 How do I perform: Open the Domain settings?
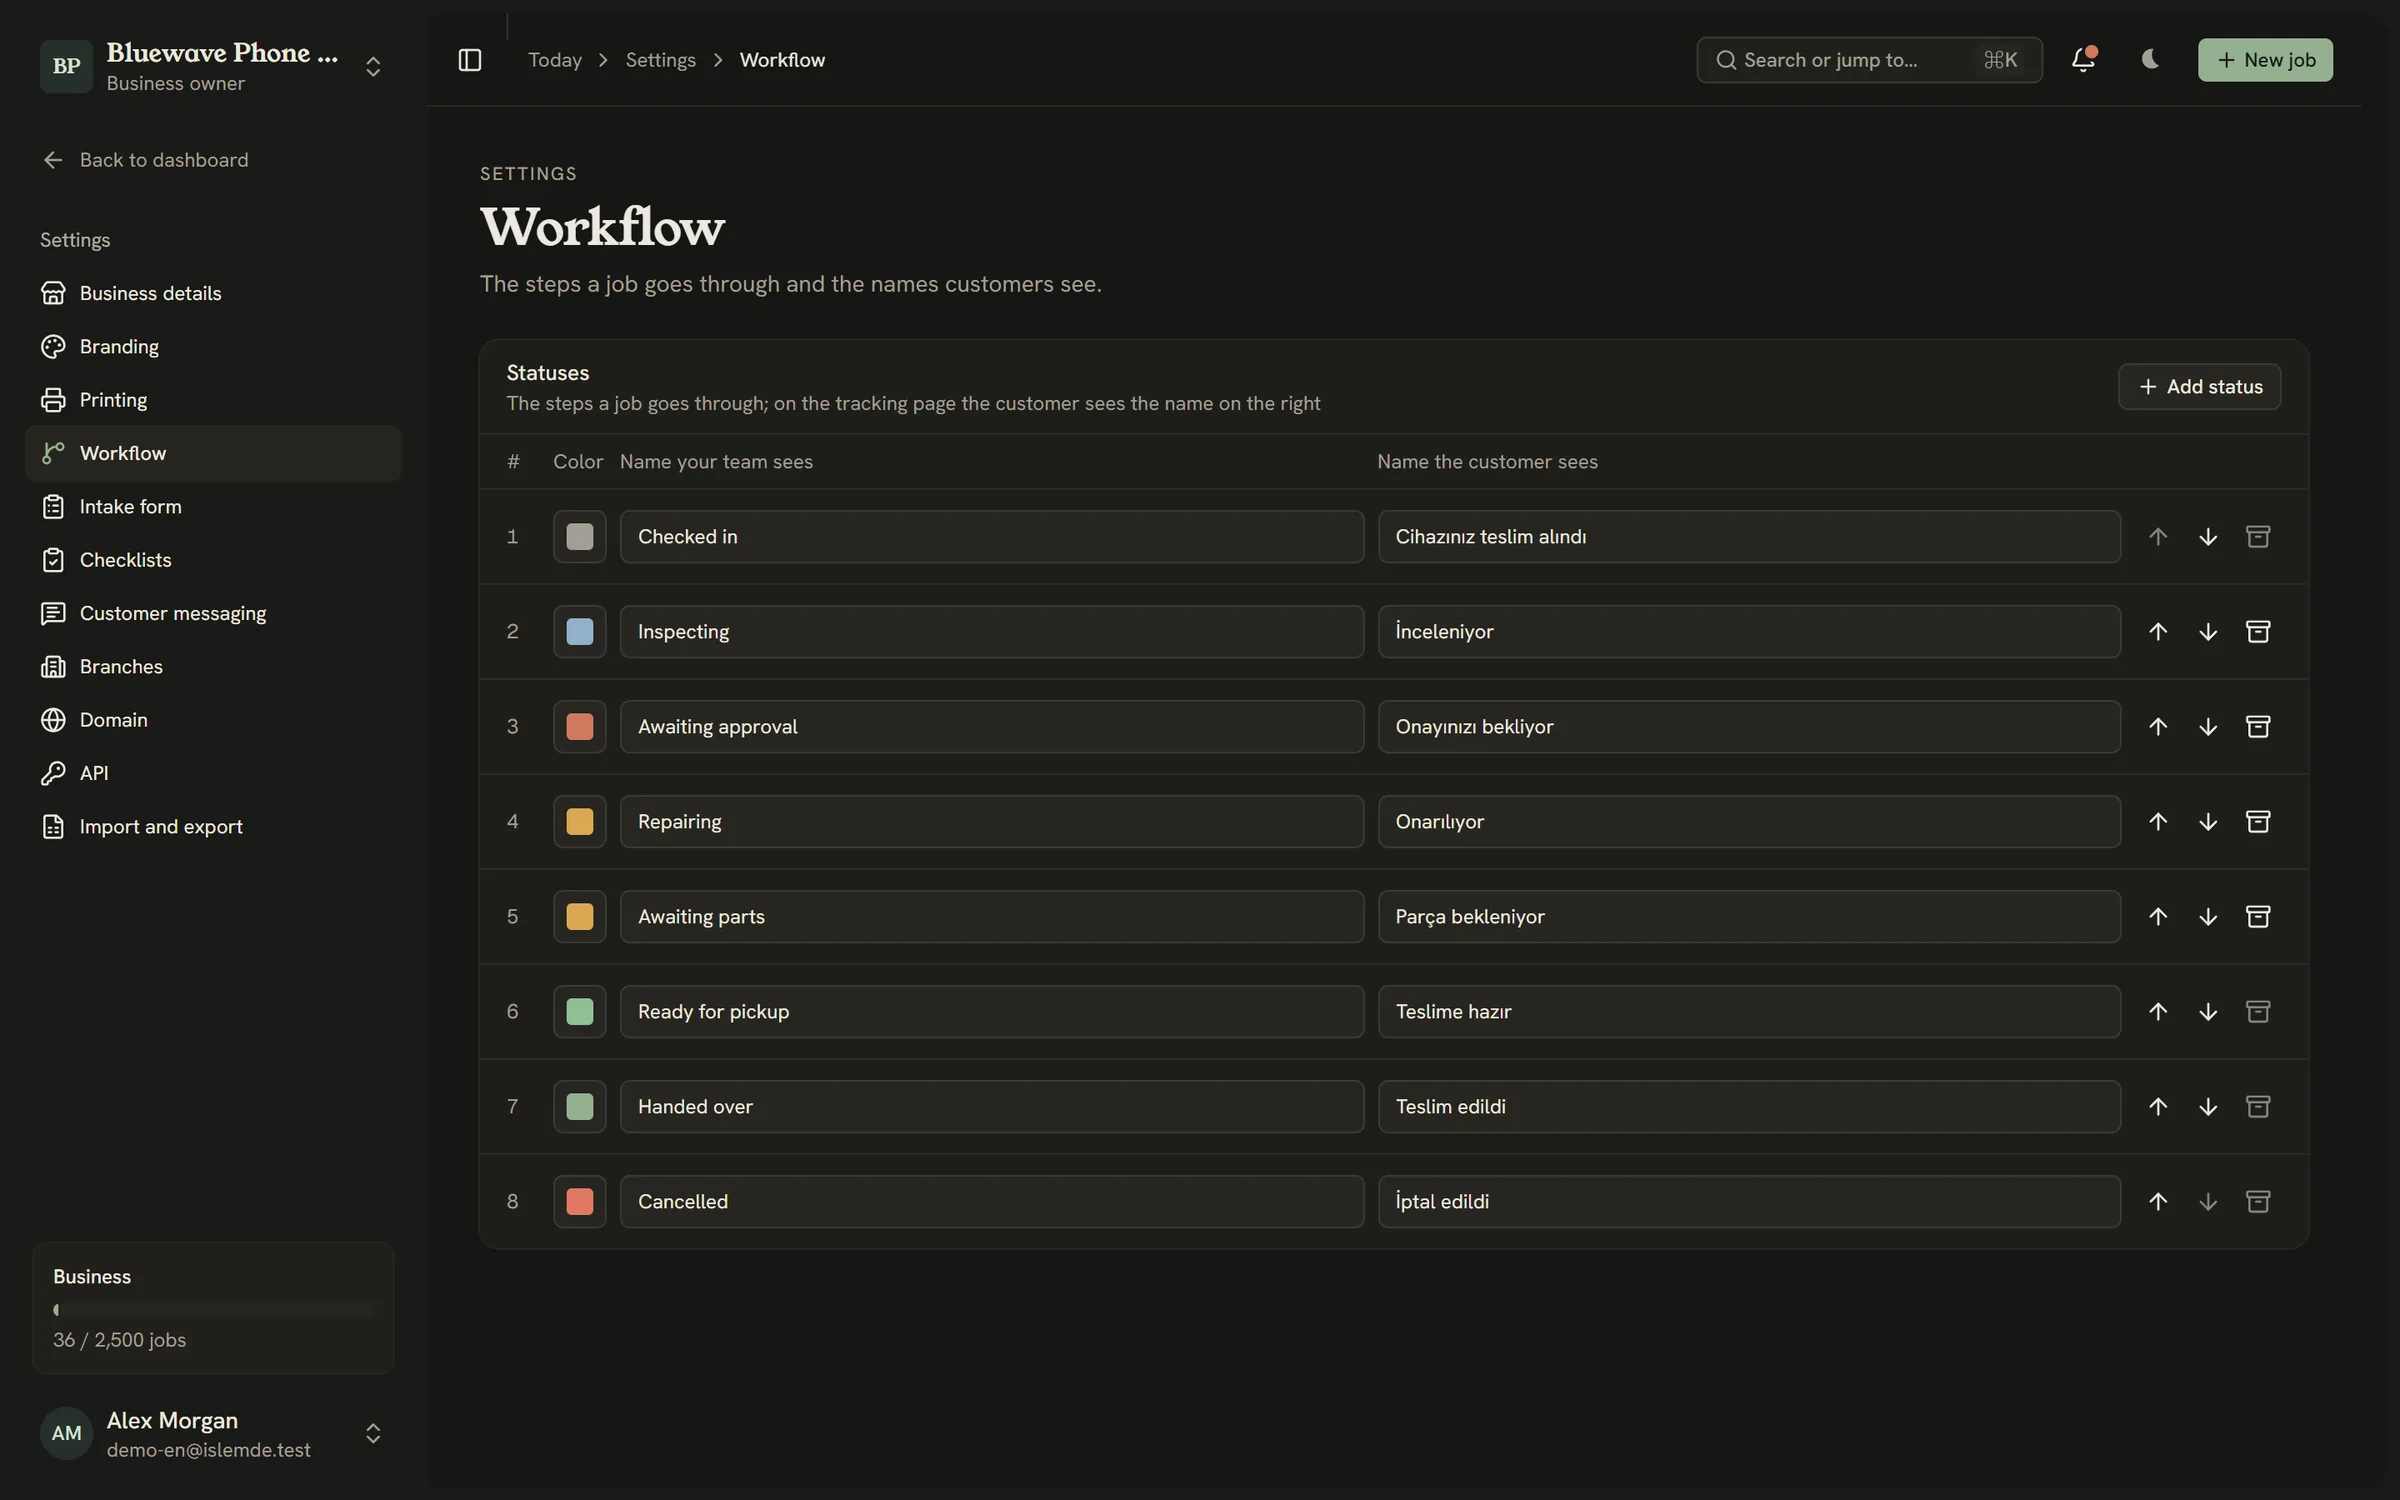[213, 720]
